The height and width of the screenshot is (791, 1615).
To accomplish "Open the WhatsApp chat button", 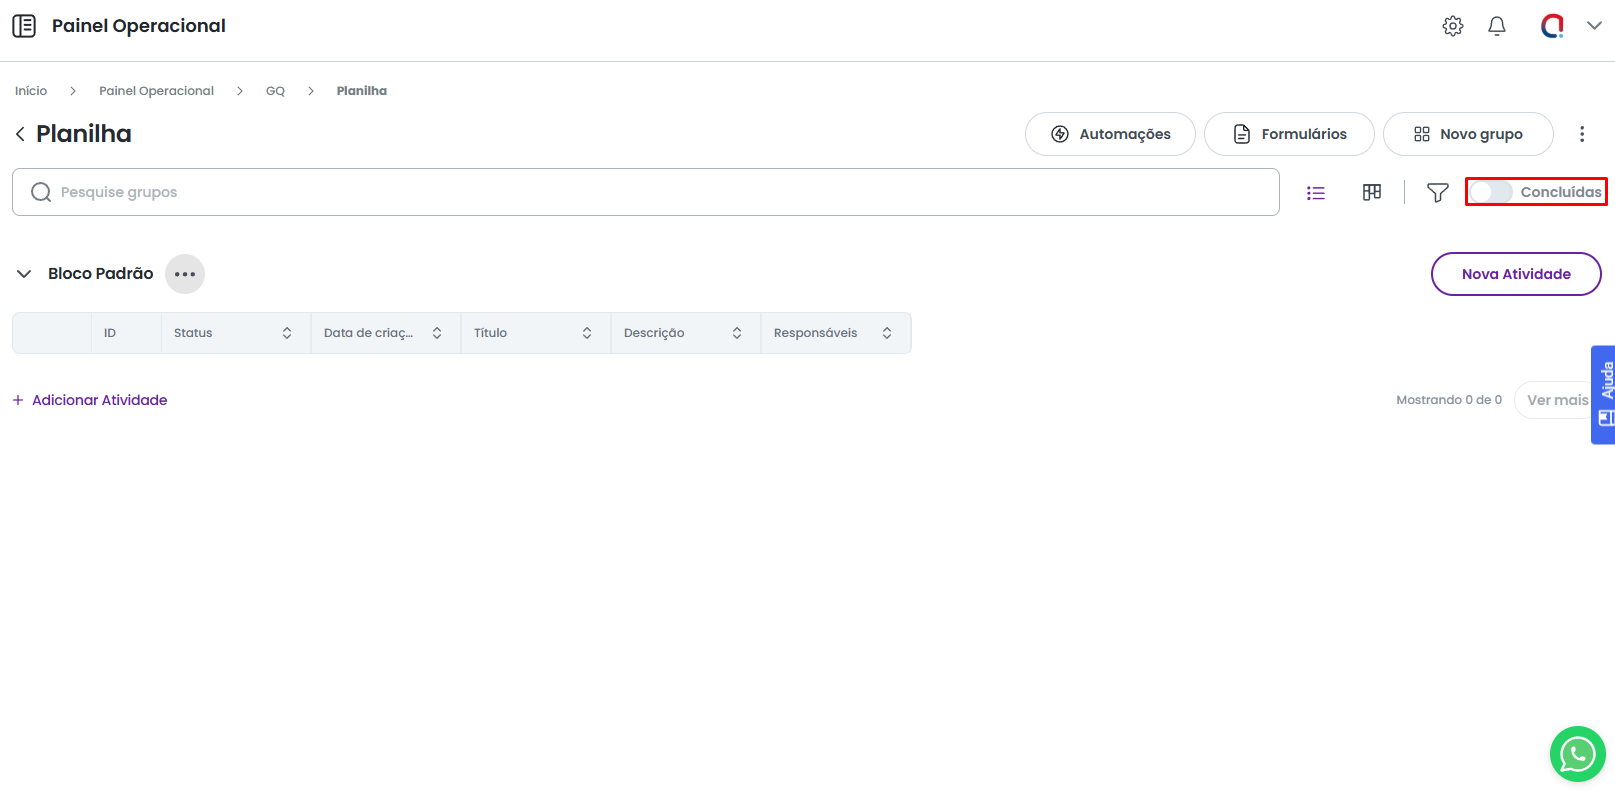I will [x=1577, y=754].
